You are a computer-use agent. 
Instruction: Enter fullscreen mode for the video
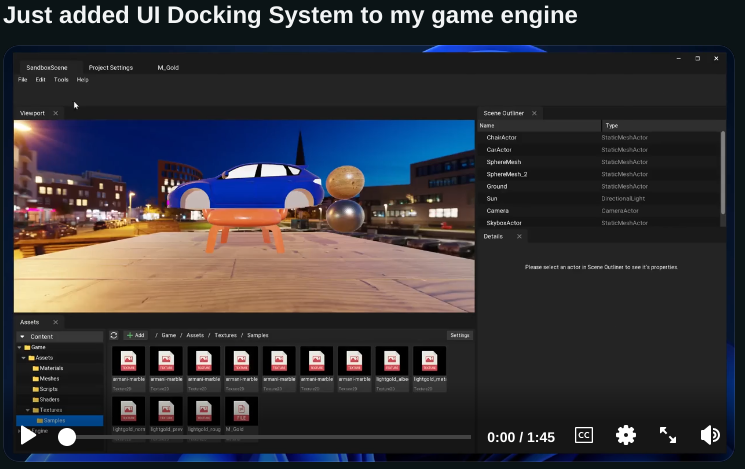point(668,435)
